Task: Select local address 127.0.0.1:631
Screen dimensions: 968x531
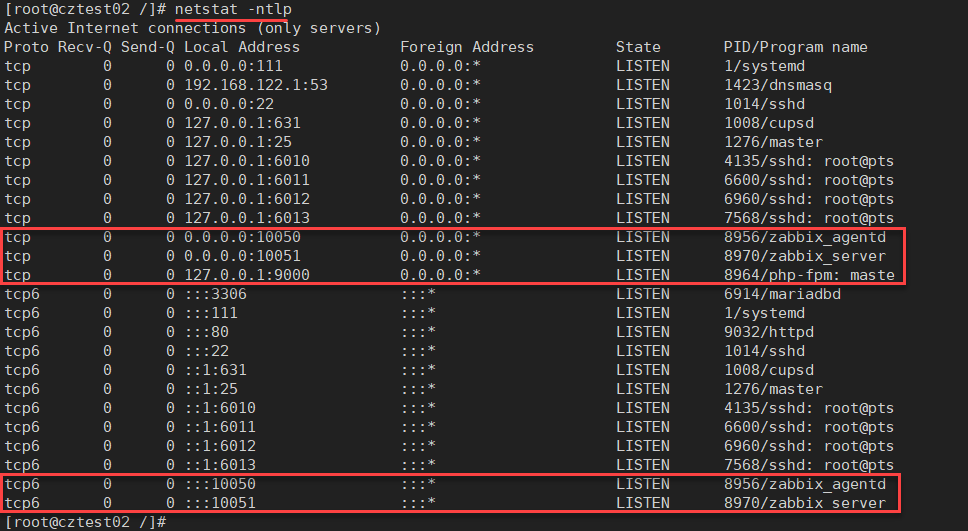Action: click(x=243, y=123)
